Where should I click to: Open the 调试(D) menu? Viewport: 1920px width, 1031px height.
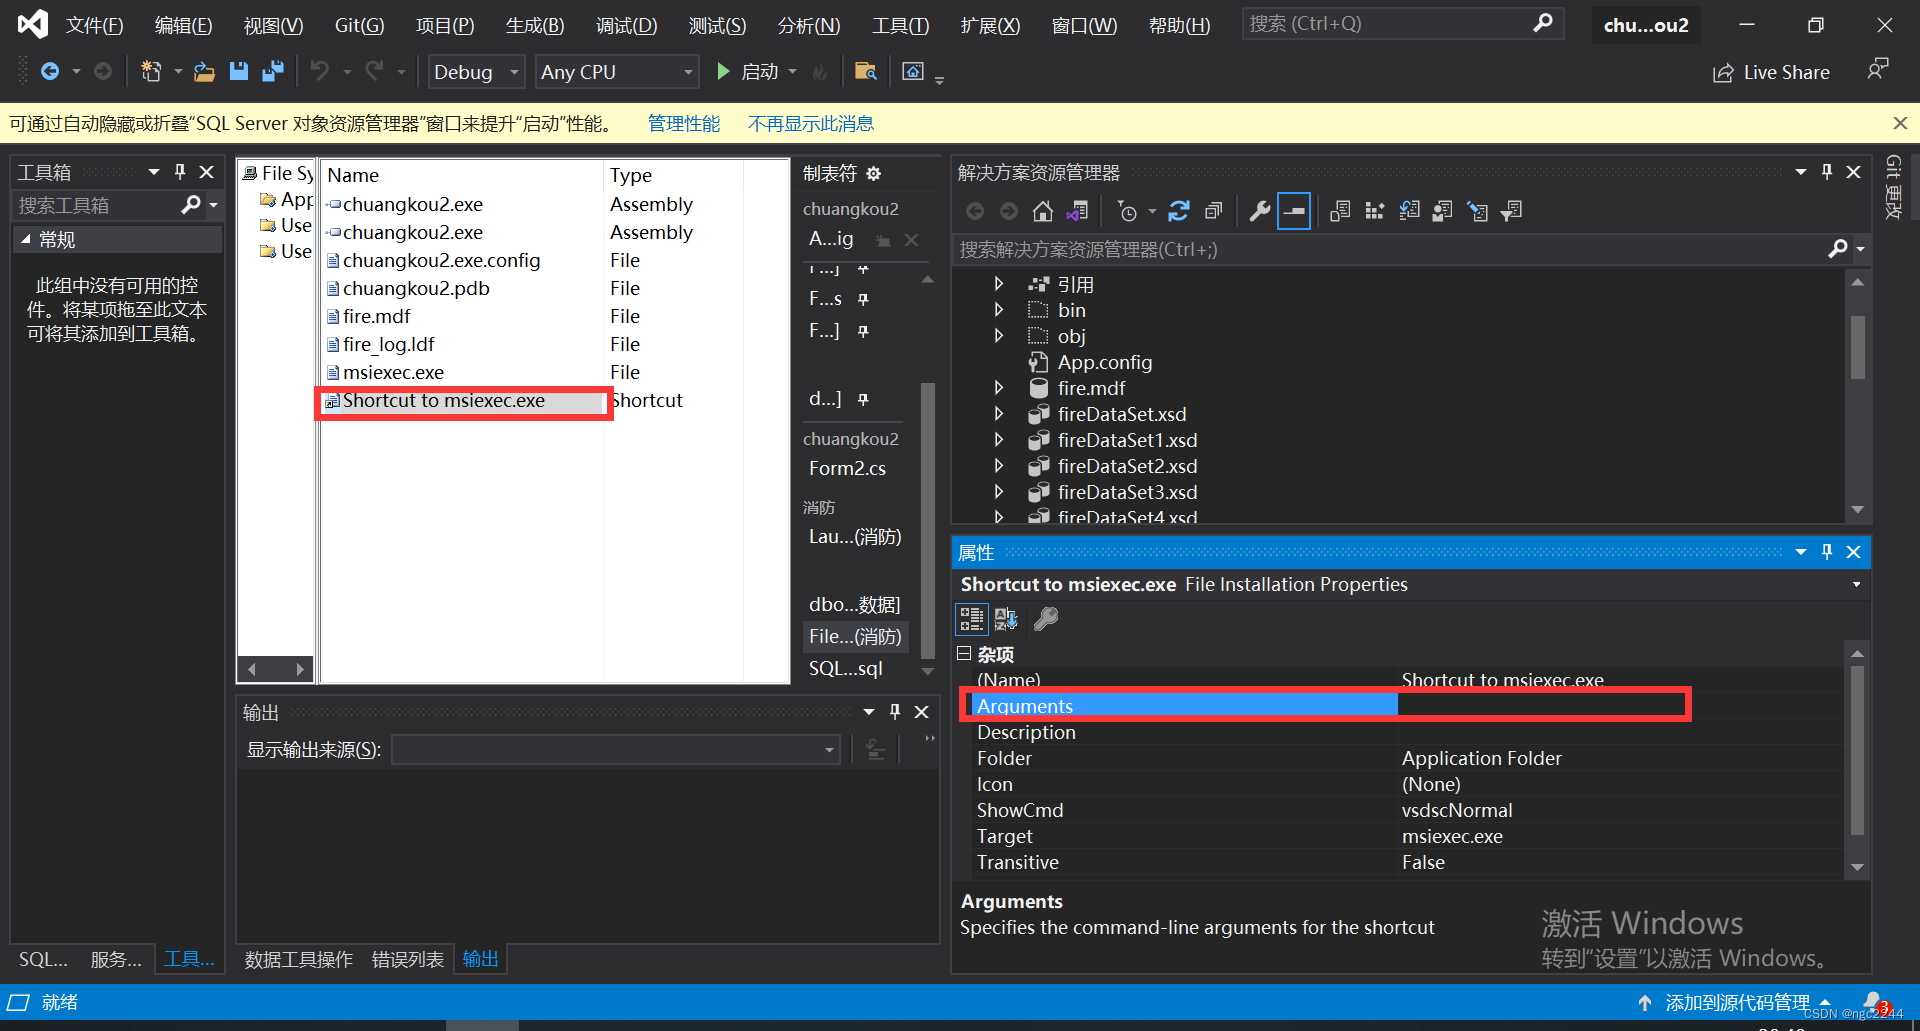tap(626, 25)
